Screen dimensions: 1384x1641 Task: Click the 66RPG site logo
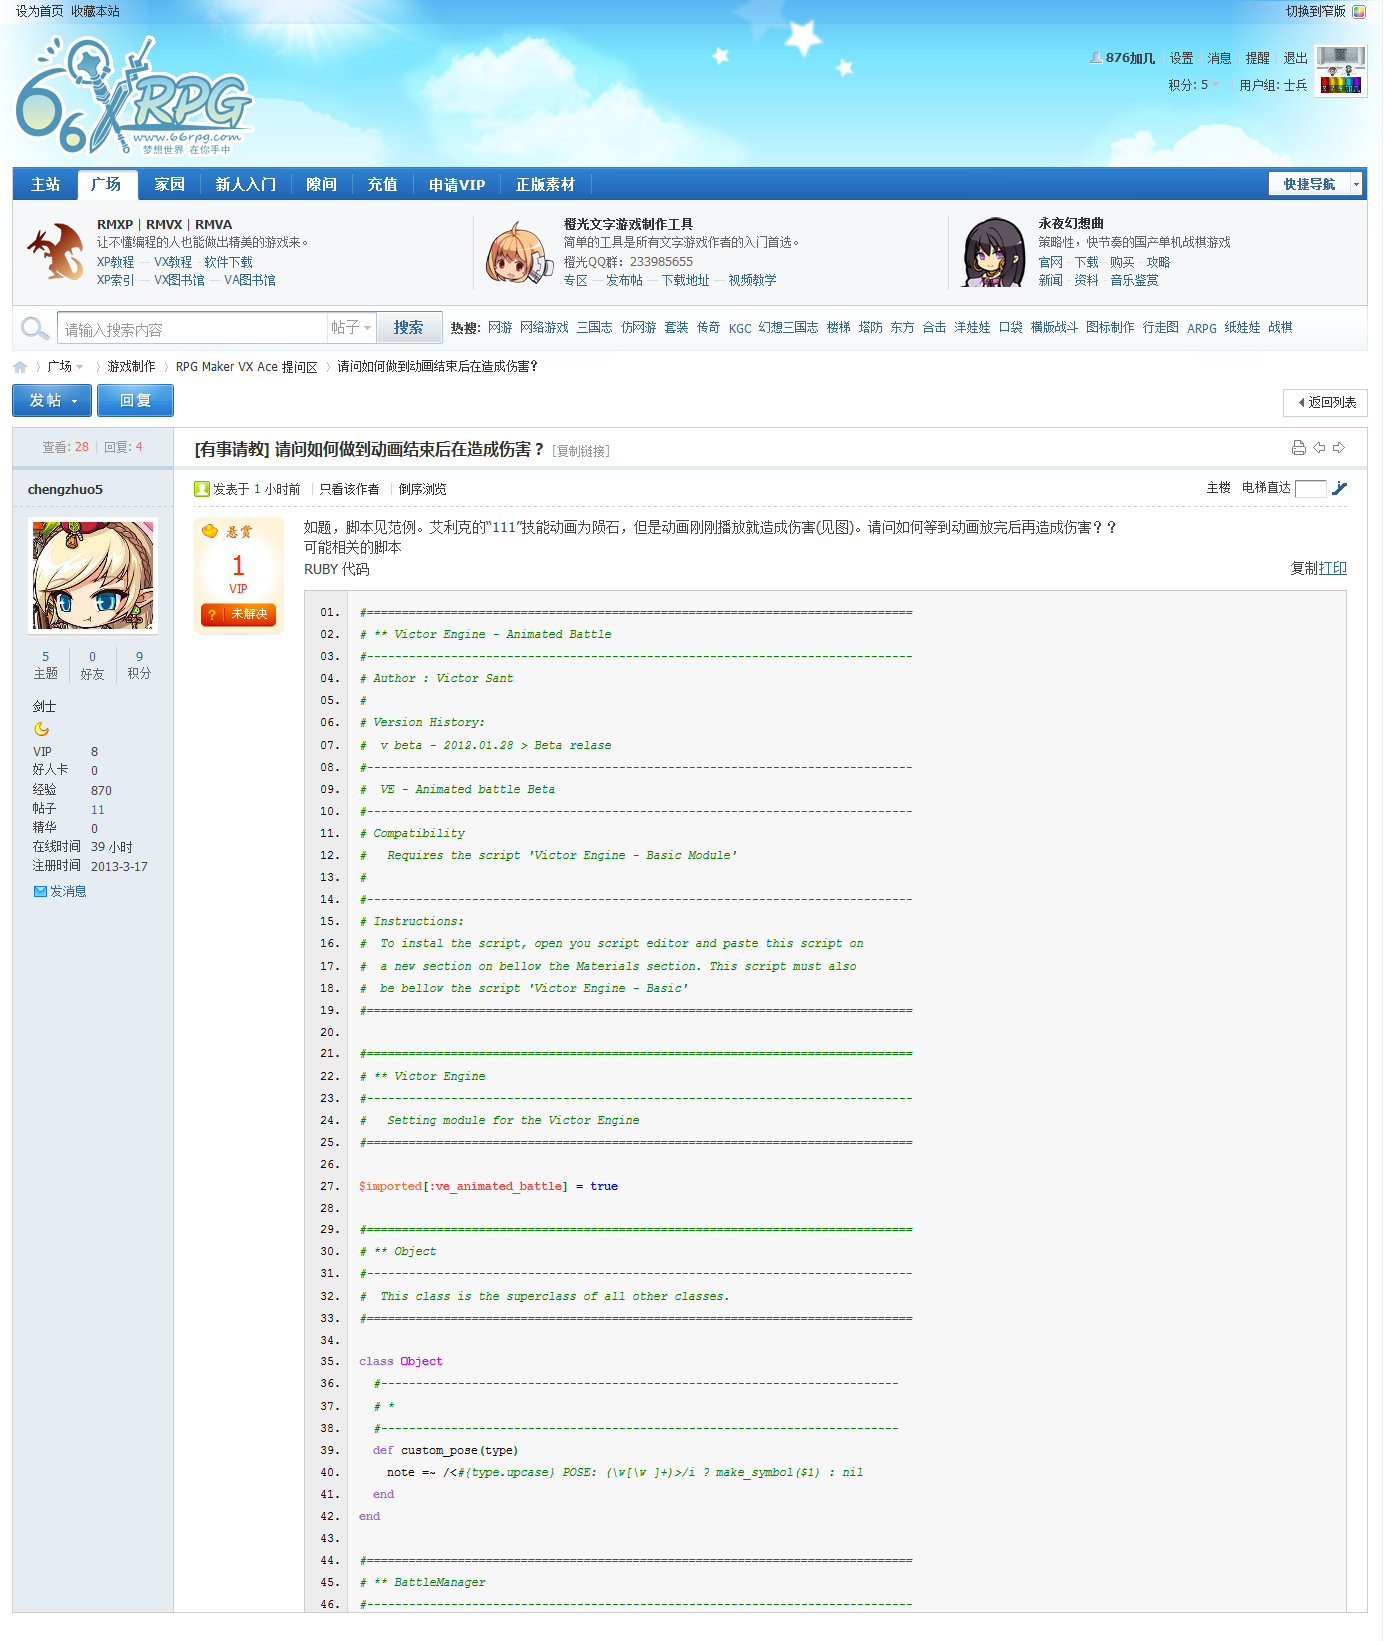135,96
